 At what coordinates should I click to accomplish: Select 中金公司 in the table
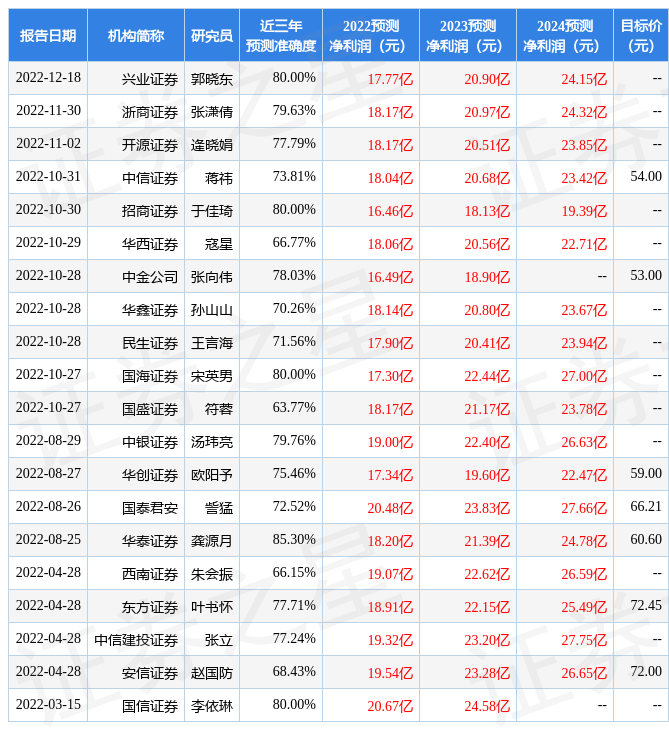(x=150, y=277)
